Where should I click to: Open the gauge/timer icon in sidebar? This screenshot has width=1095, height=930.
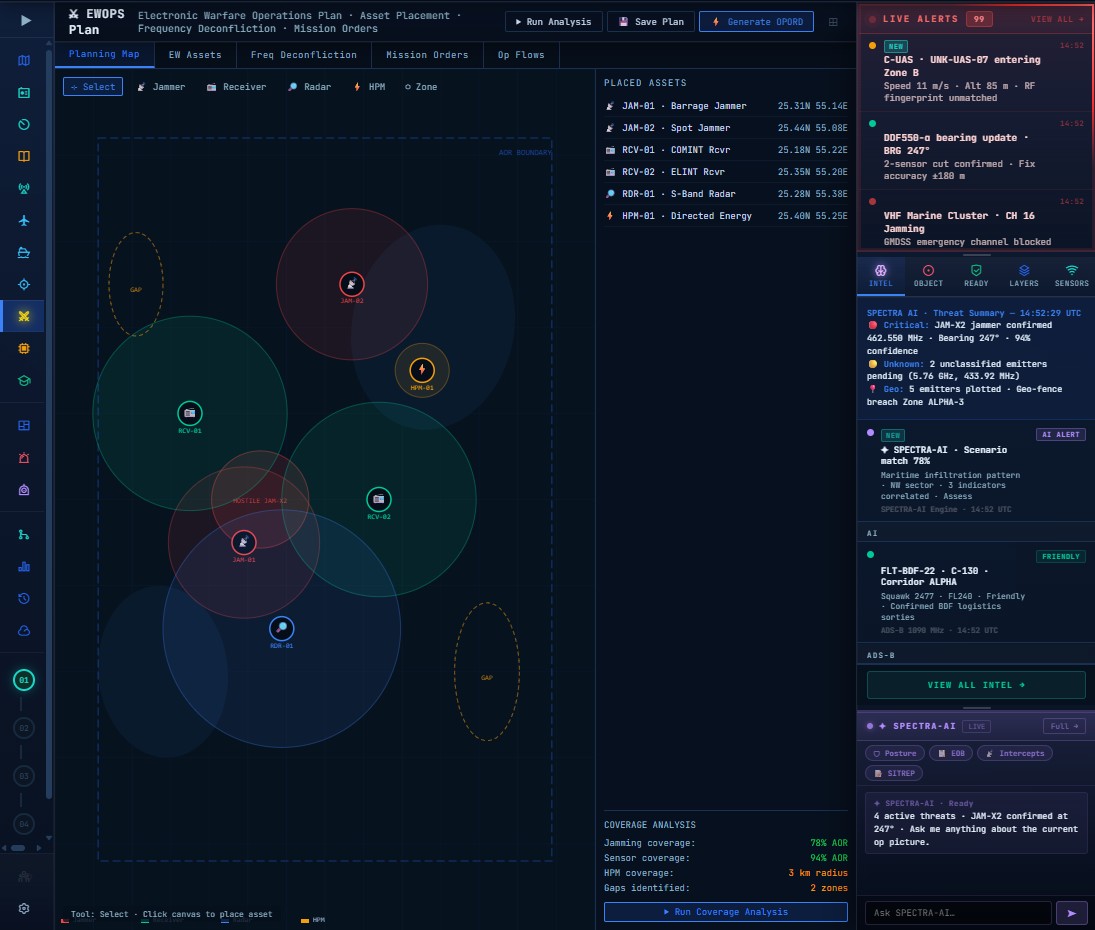coord(24,124)
